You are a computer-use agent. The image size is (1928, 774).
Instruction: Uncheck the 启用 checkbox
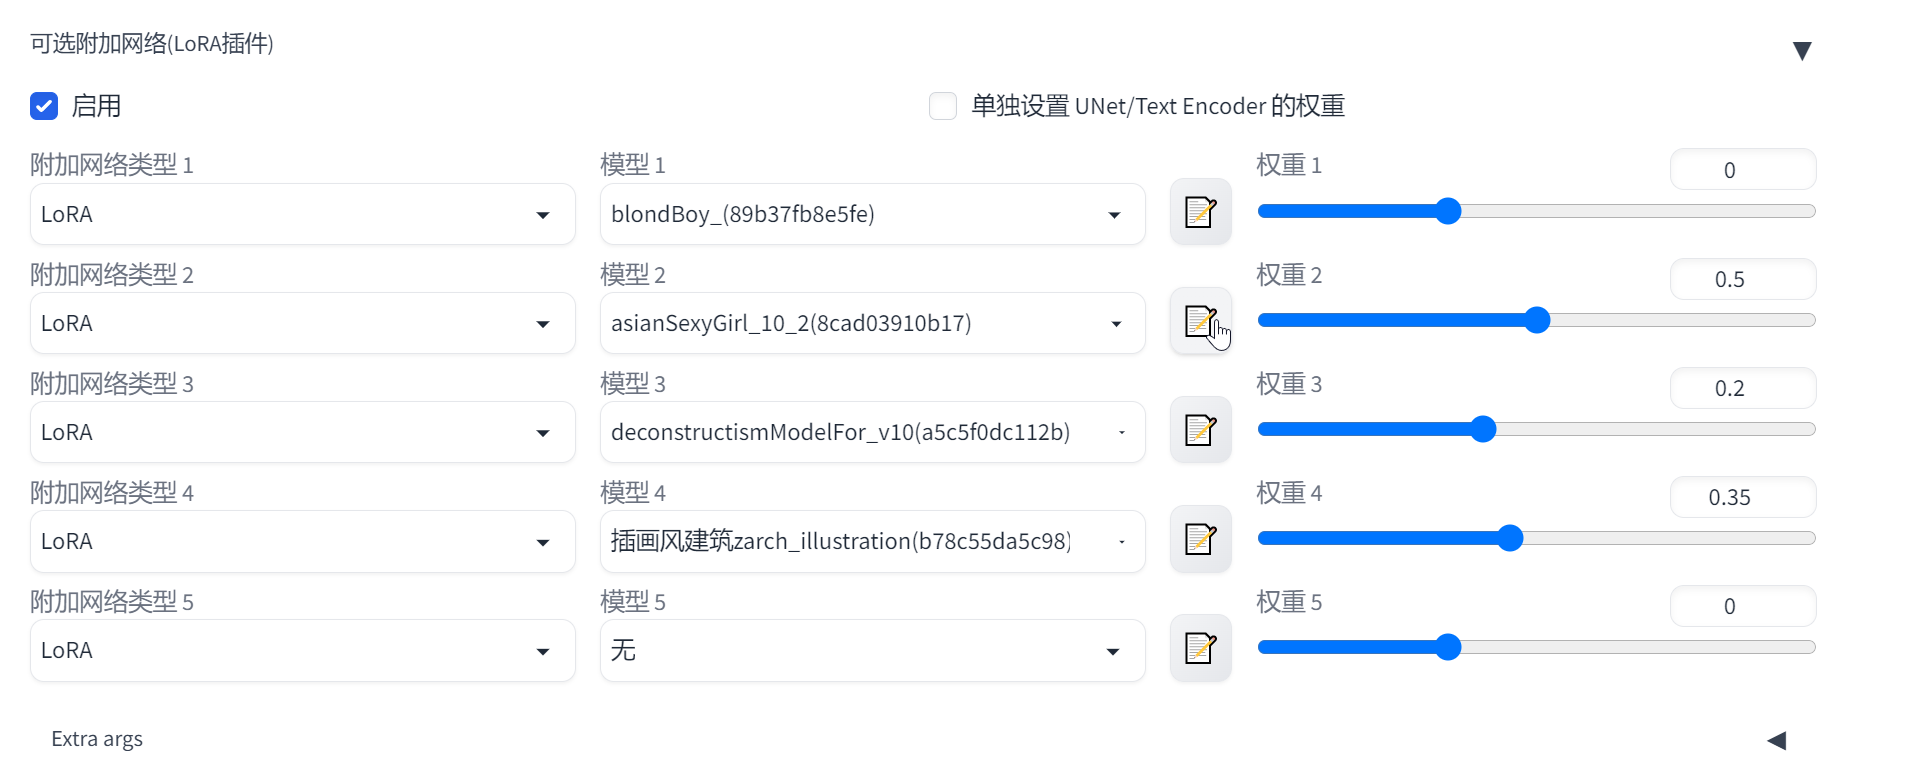point(44,106)
